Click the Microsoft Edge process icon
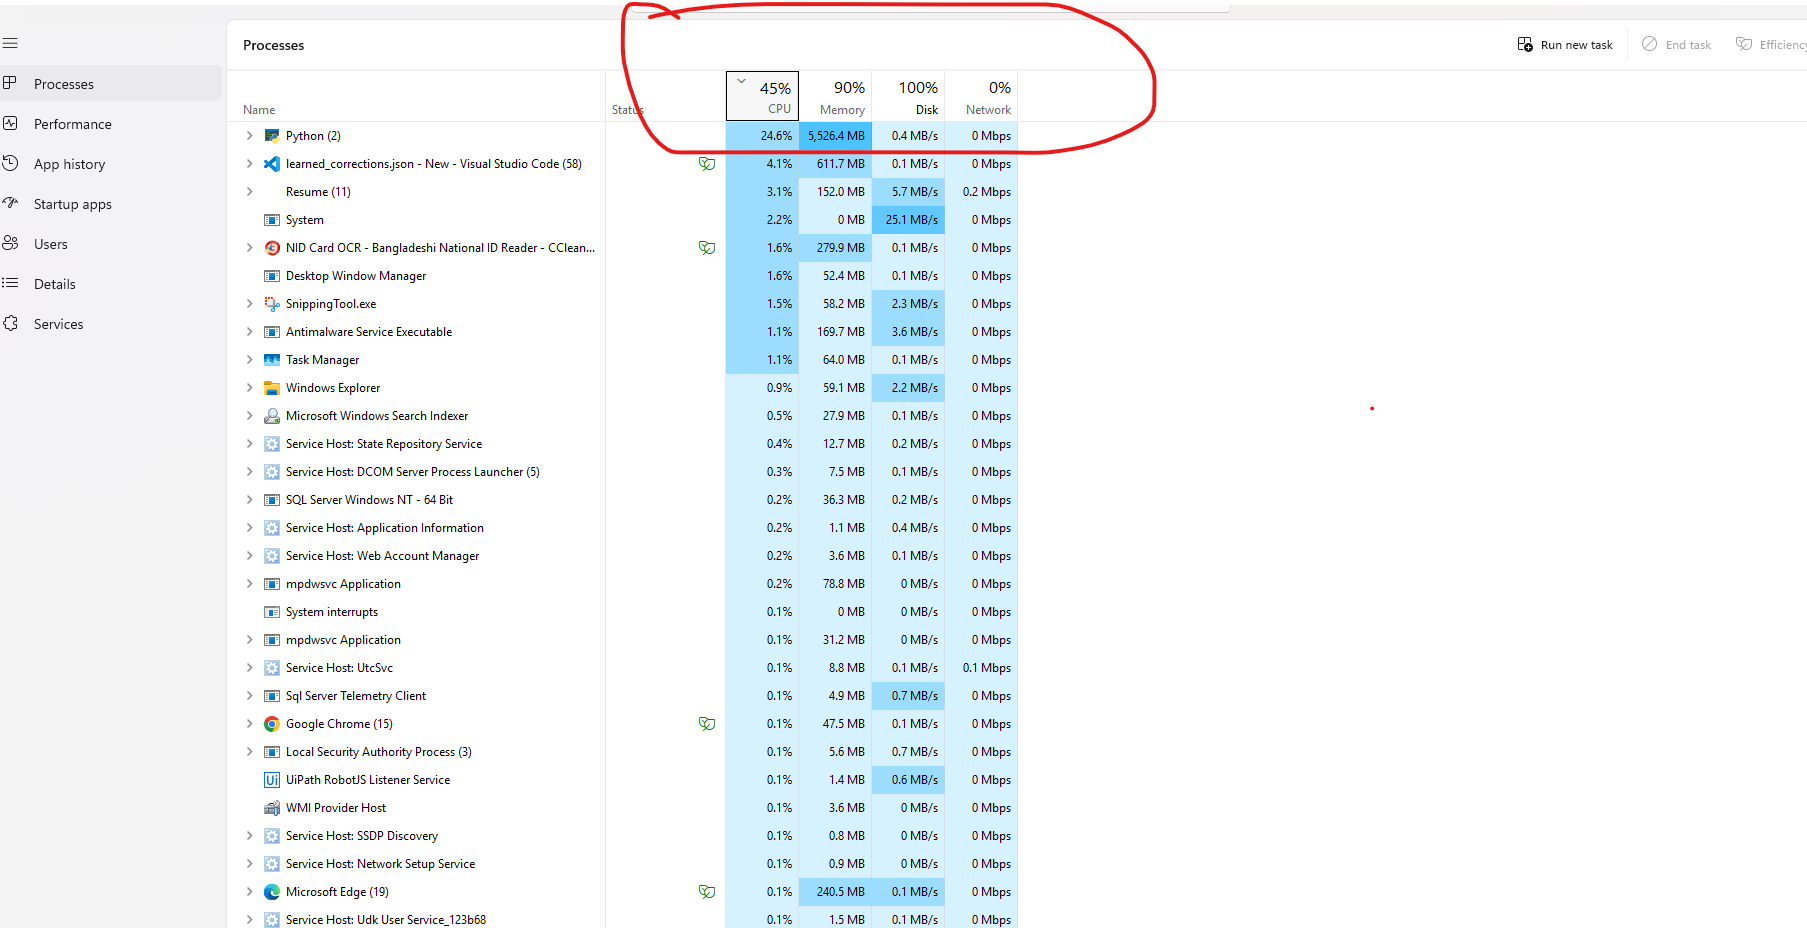This screenshot has width=1807, height=928. tap(271, 892)
